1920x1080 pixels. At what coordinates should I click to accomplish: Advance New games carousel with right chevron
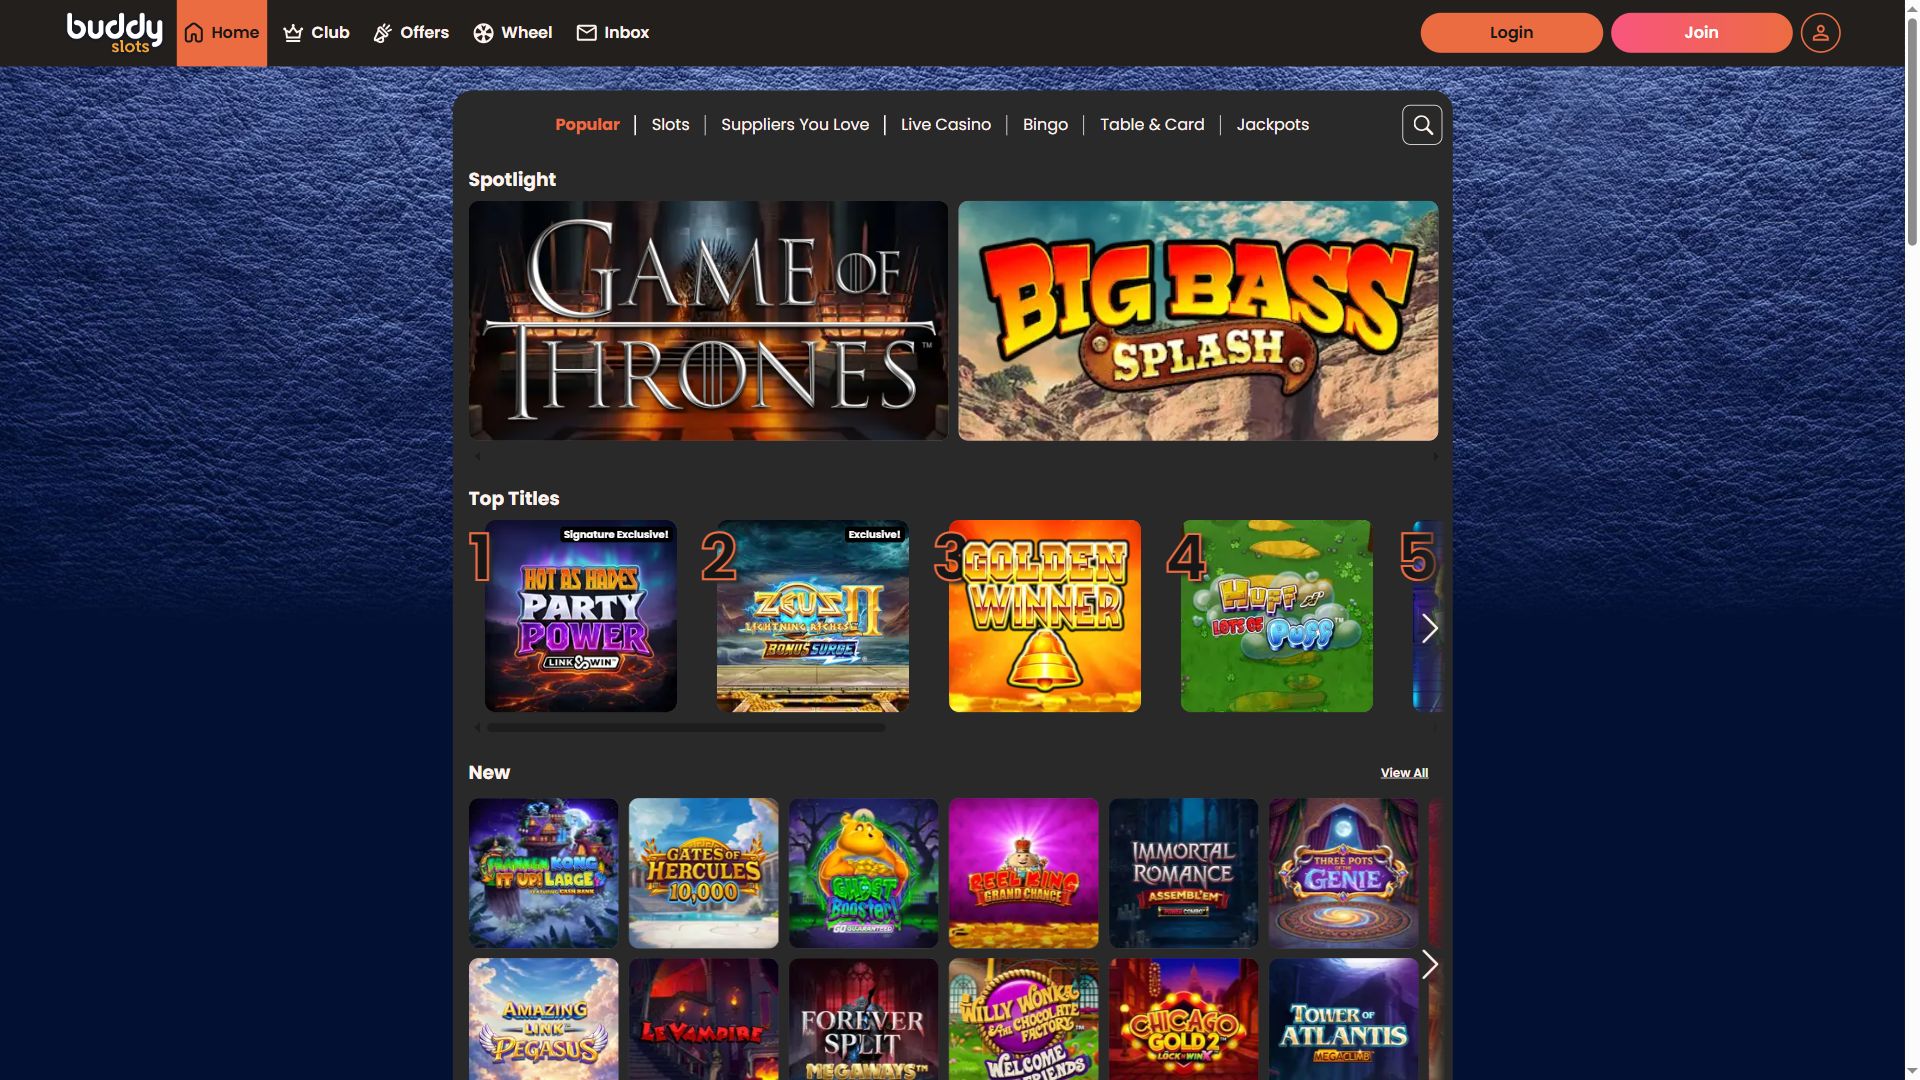[1429, 964]
